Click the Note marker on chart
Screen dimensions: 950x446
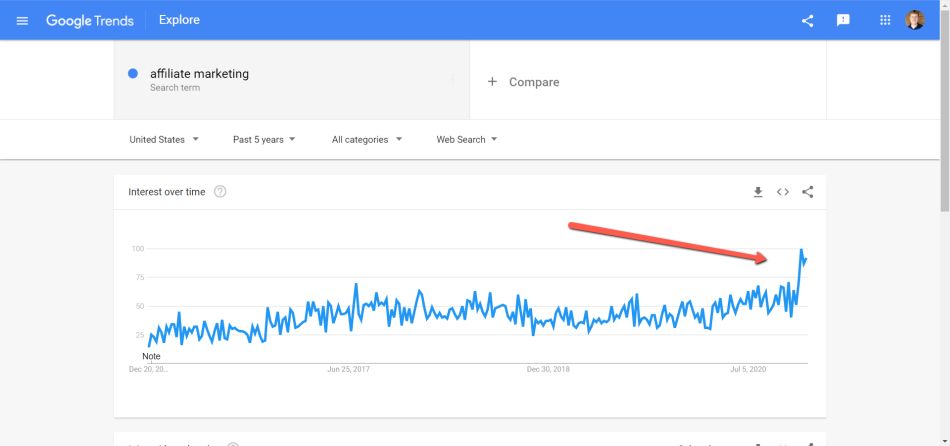click(151, 356)
